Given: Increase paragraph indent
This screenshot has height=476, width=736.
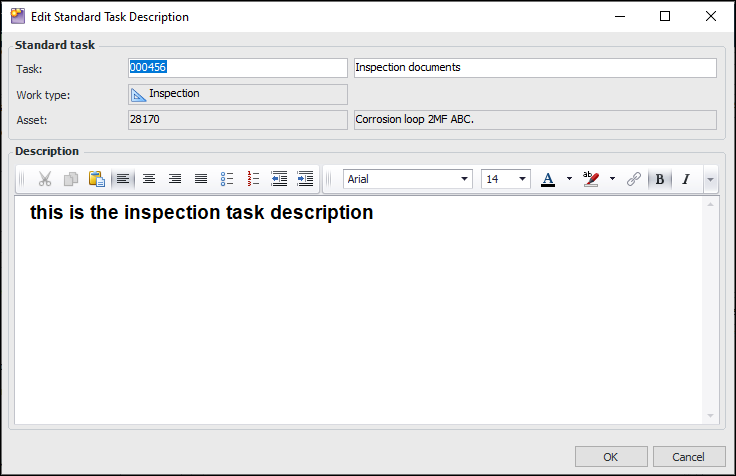Looking at the screenshot, I should point(305,179).
